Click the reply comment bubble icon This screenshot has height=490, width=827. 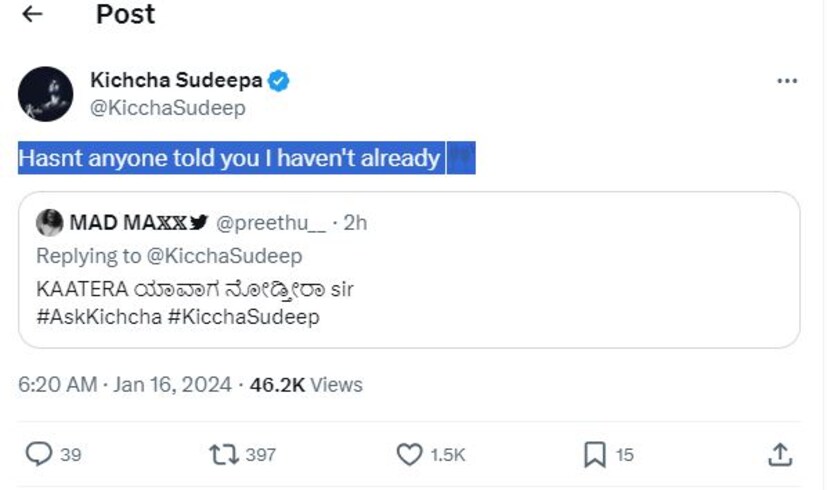38,455
